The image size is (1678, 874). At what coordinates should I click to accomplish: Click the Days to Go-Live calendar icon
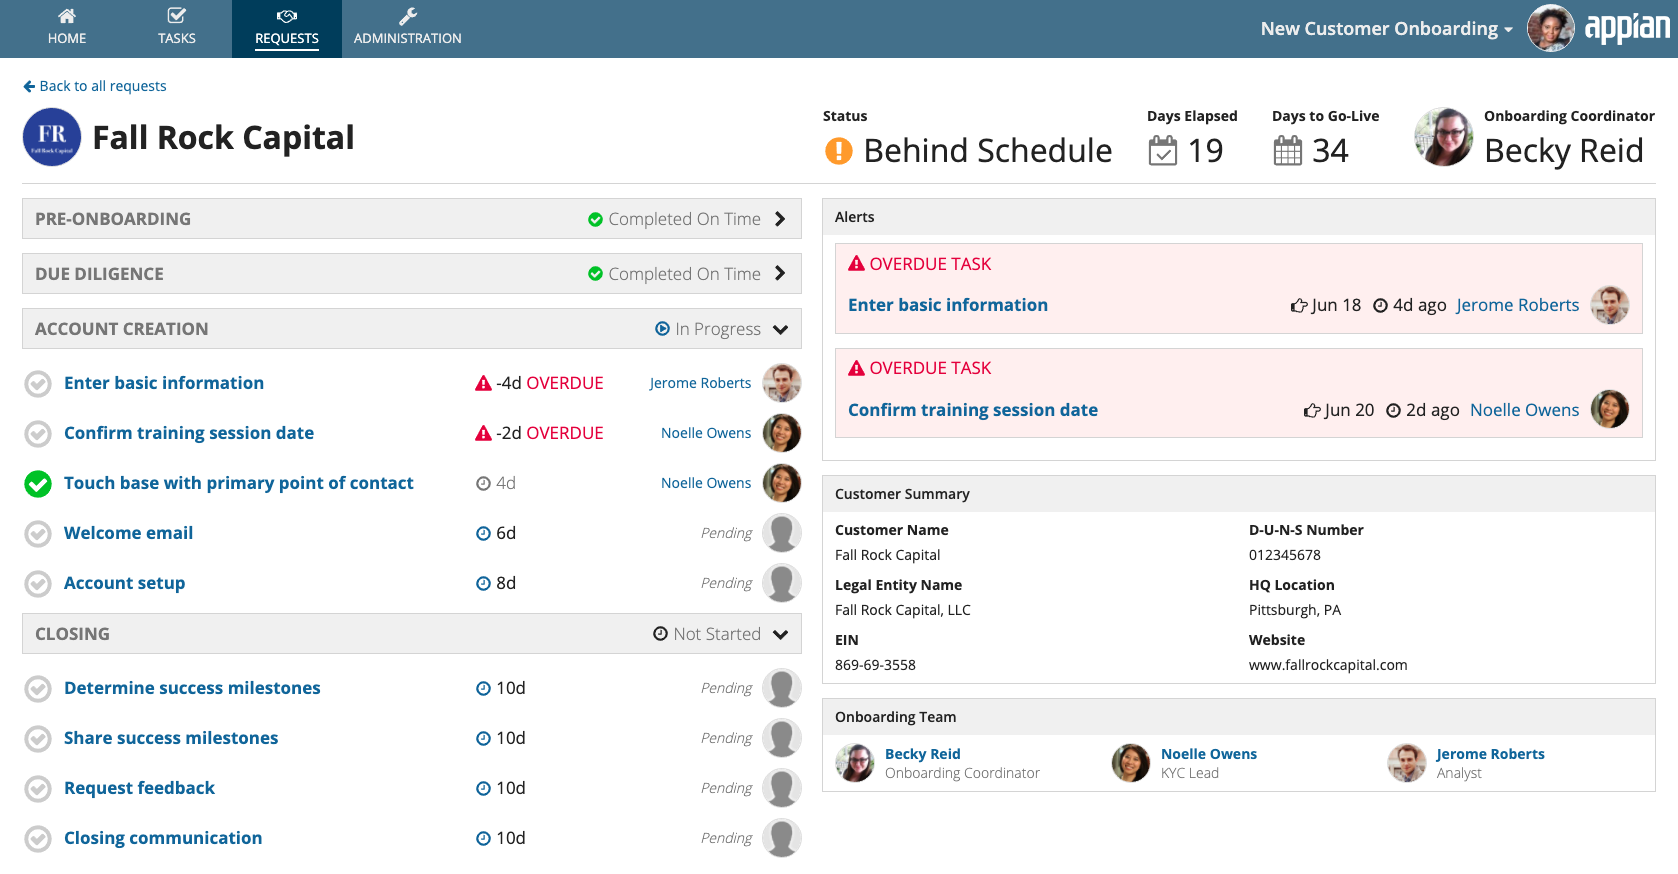coord(1288,151)
